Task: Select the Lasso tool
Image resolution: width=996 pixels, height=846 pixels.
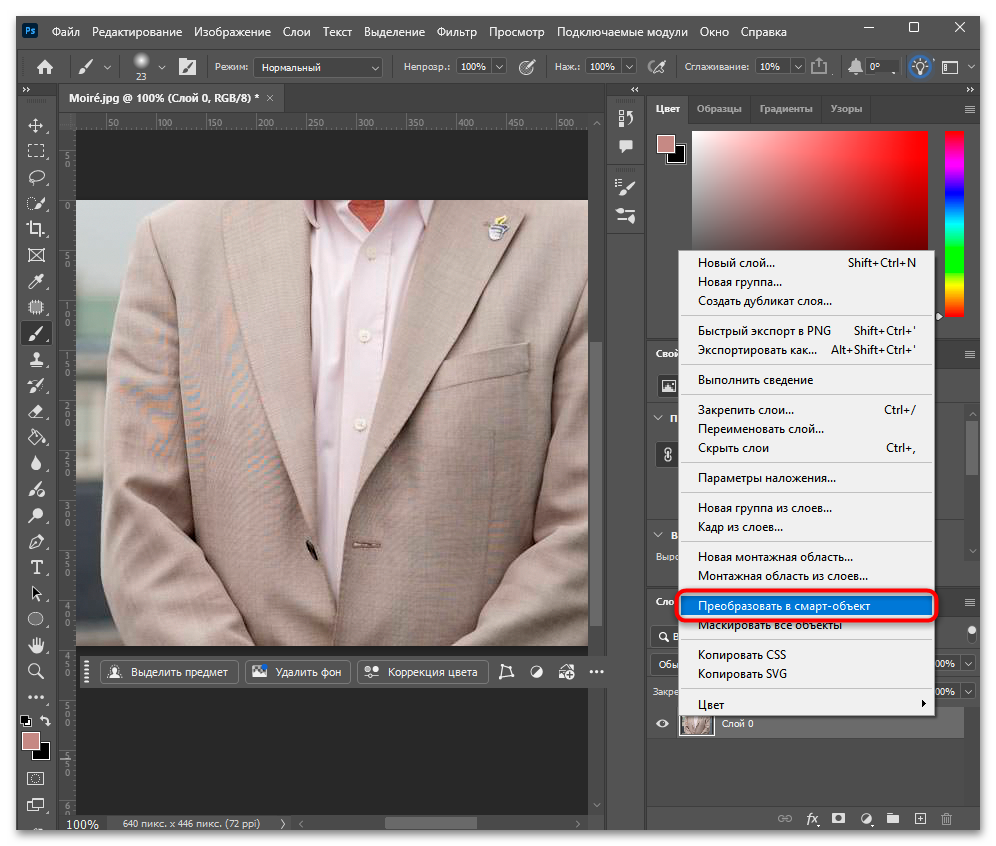Action: [x=36, y=177]
